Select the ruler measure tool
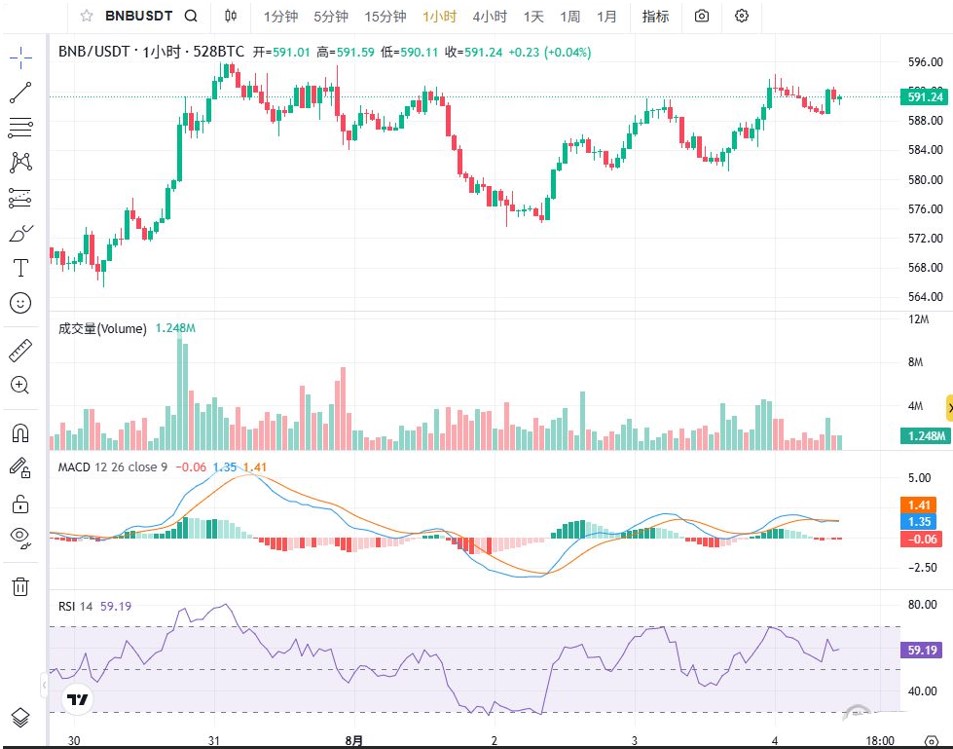953x749 pixels. point(20,351)
